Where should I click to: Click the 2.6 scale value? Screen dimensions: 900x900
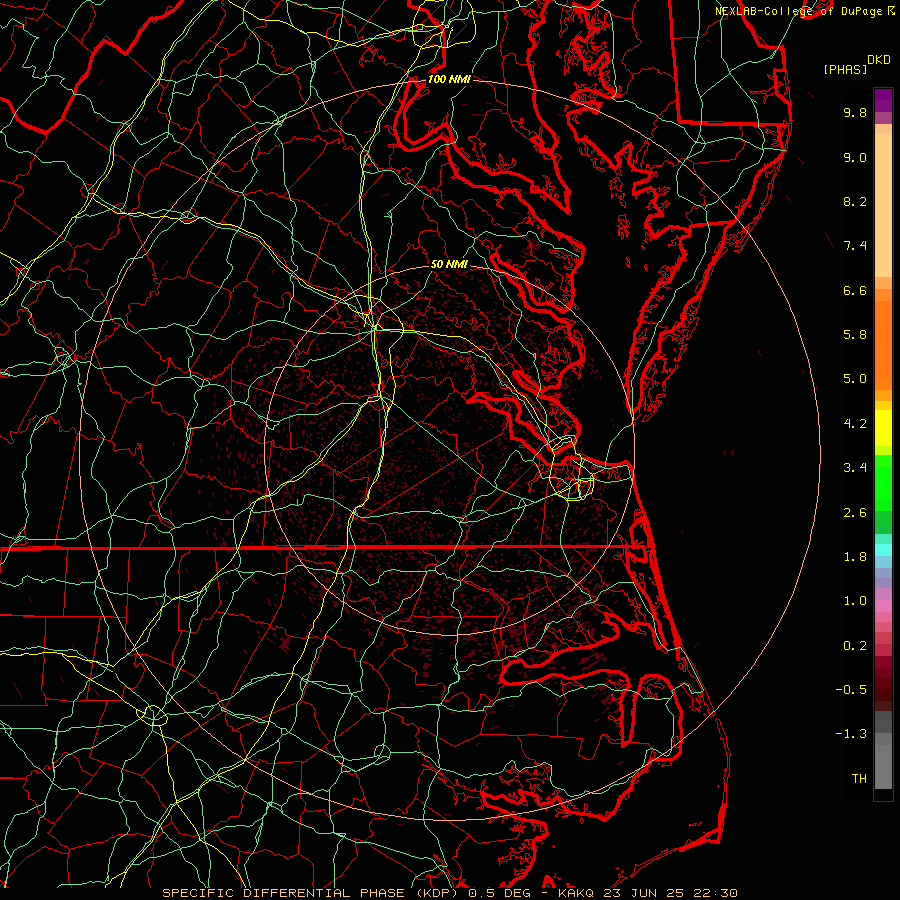point(855,513)
